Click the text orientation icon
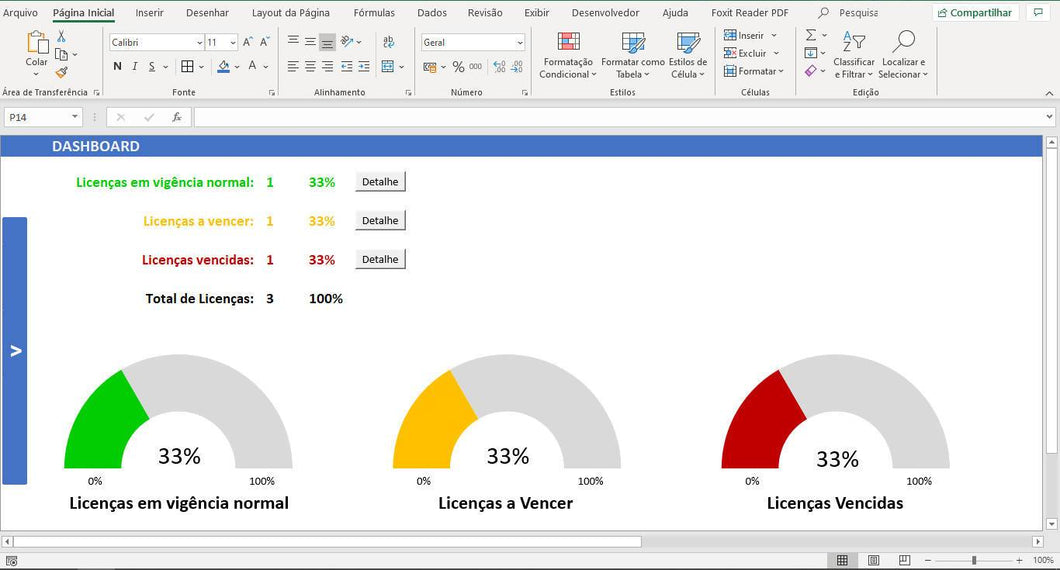The height and width of the screenshot is (570, 1060). pos(347,42)
